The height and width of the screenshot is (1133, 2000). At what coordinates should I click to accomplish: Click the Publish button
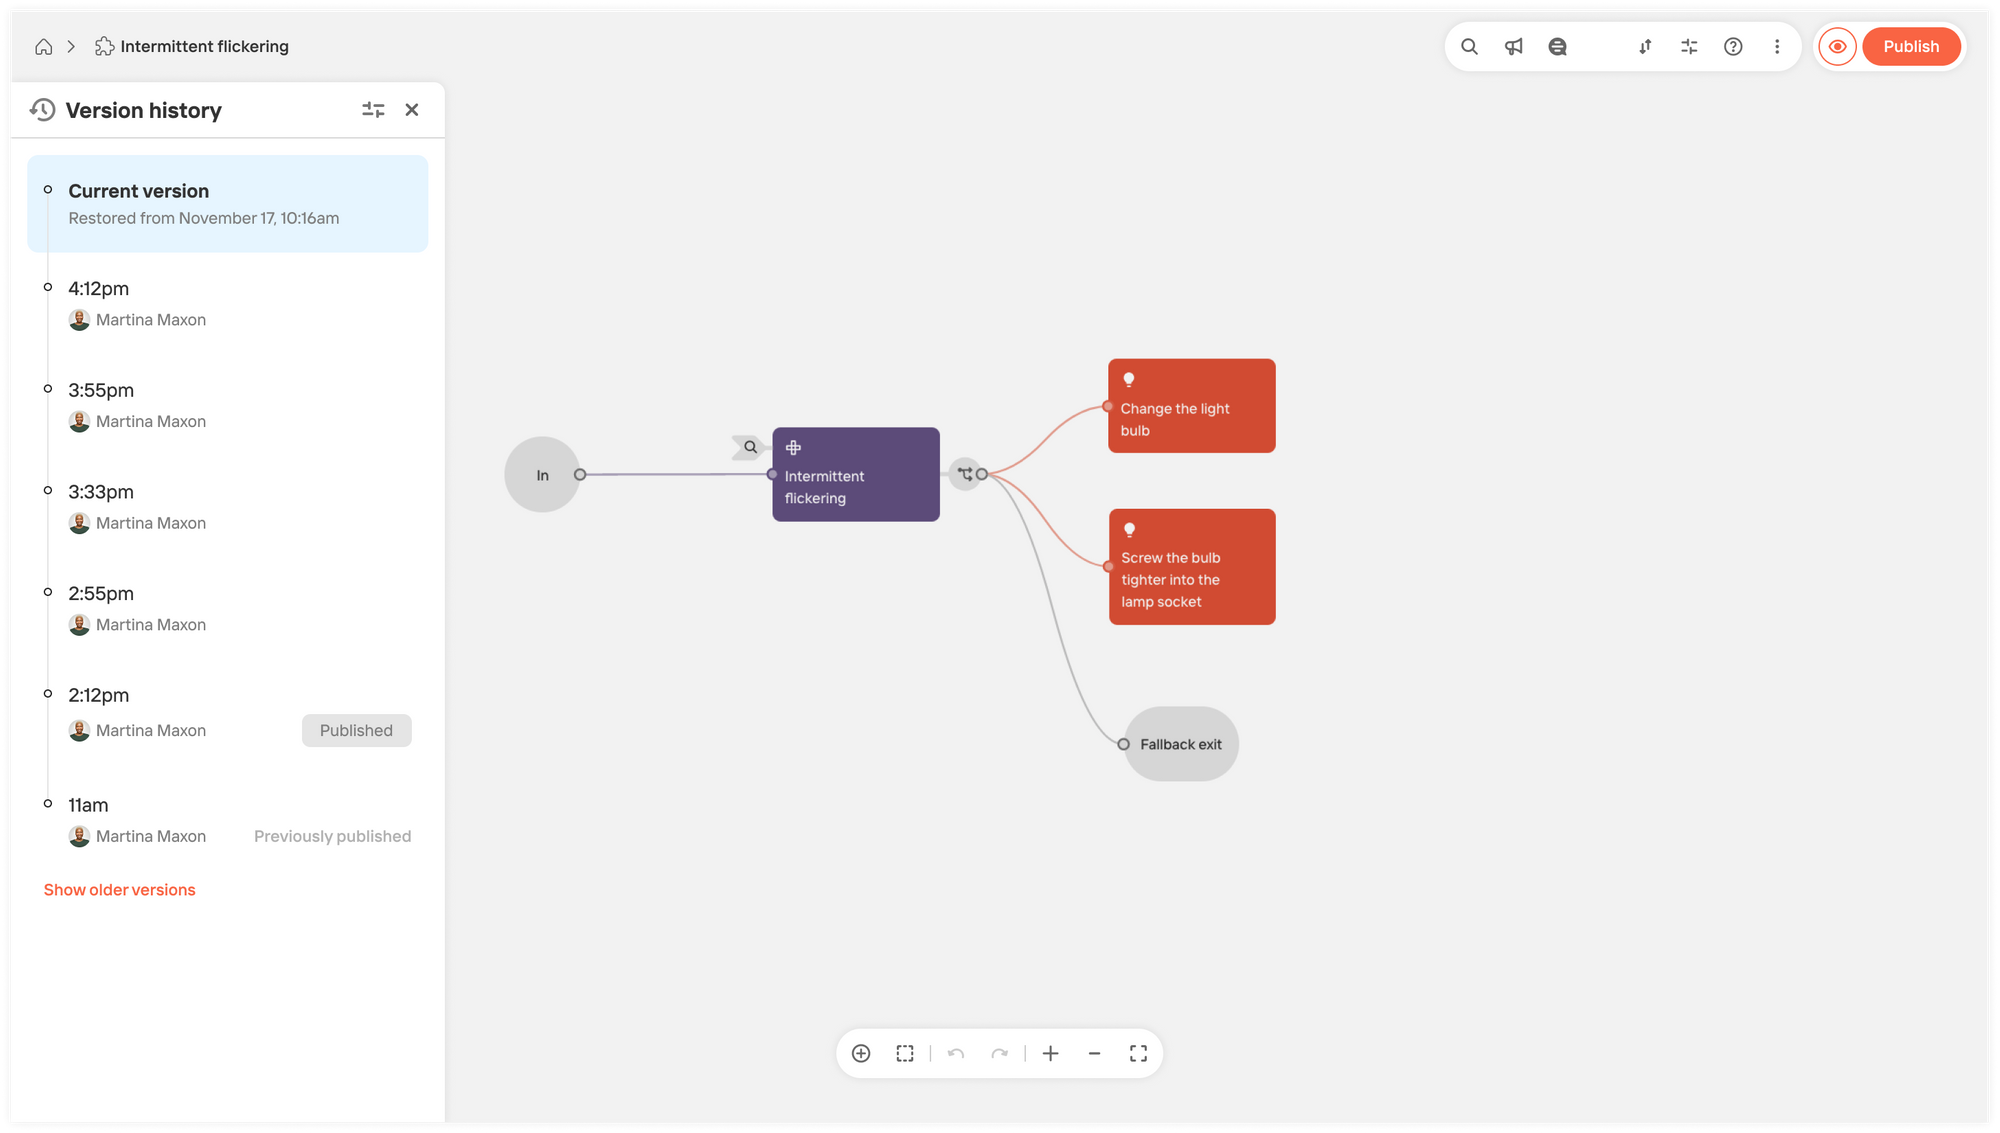1911,47
